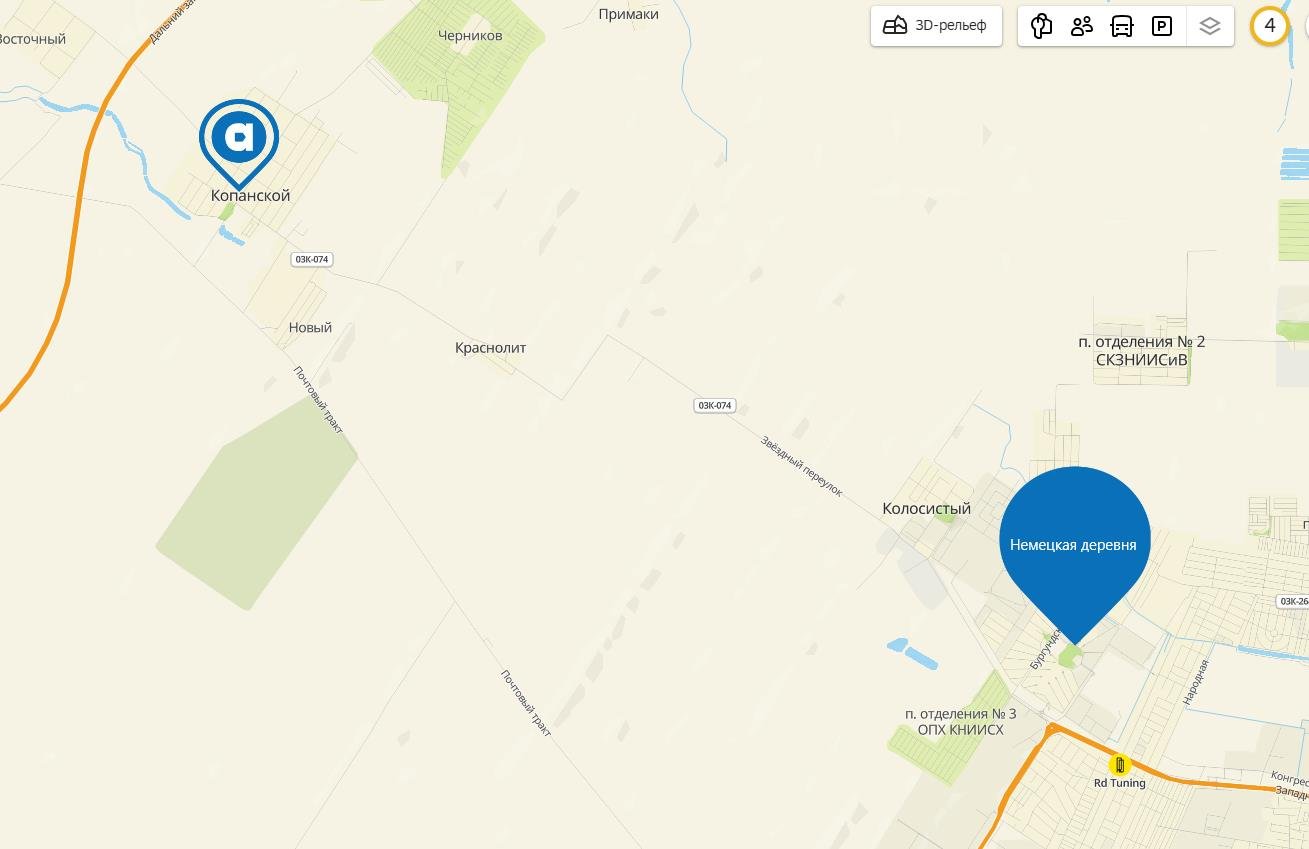This screenshot has width=1309, height=849.
Task: Click the upper 03К-074 road sign near Новый
Action: pos(311,259)
